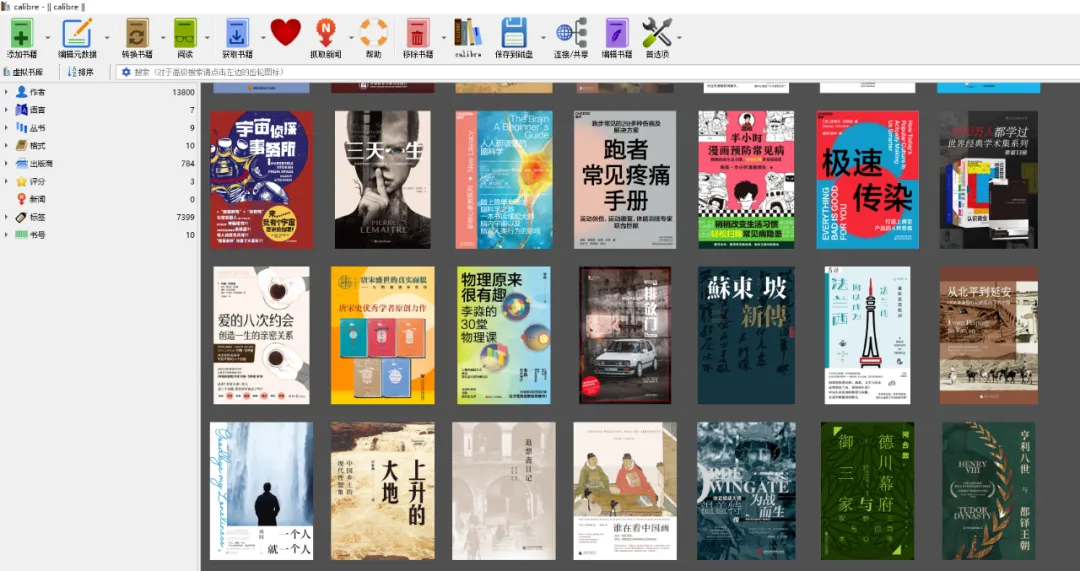Viewport: 1080px width, 571px height.
Task: Open dropdown arrow next to 保存到磁盘
Action: pyautogui.click(x=543, y=37)
